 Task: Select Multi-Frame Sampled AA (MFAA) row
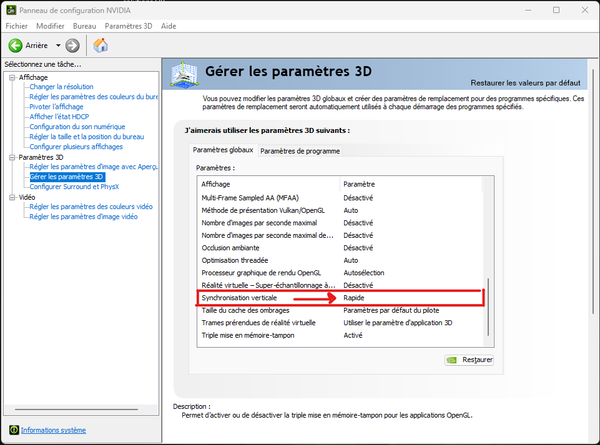(x=340, y=198)
